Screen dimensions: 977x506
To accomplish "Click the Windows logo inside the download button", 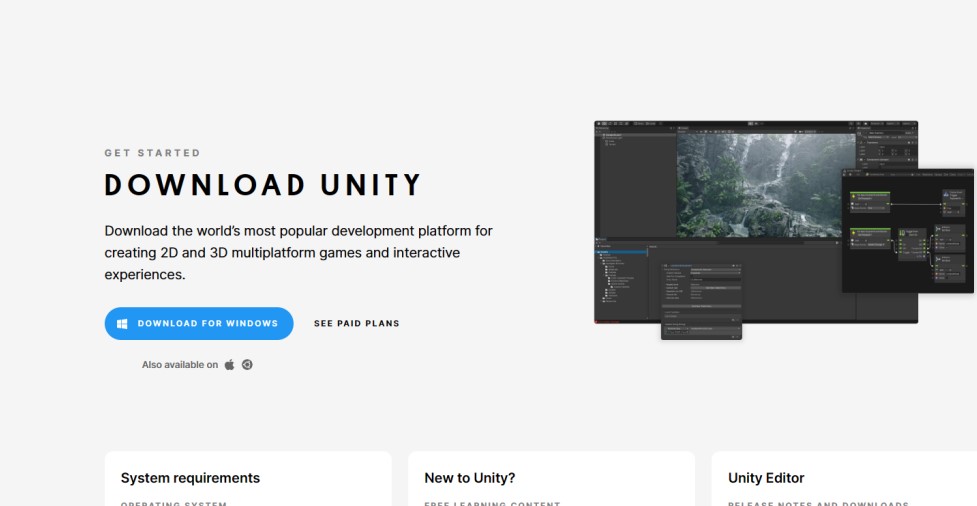I will pyautogui.click(x=122, y=324).
